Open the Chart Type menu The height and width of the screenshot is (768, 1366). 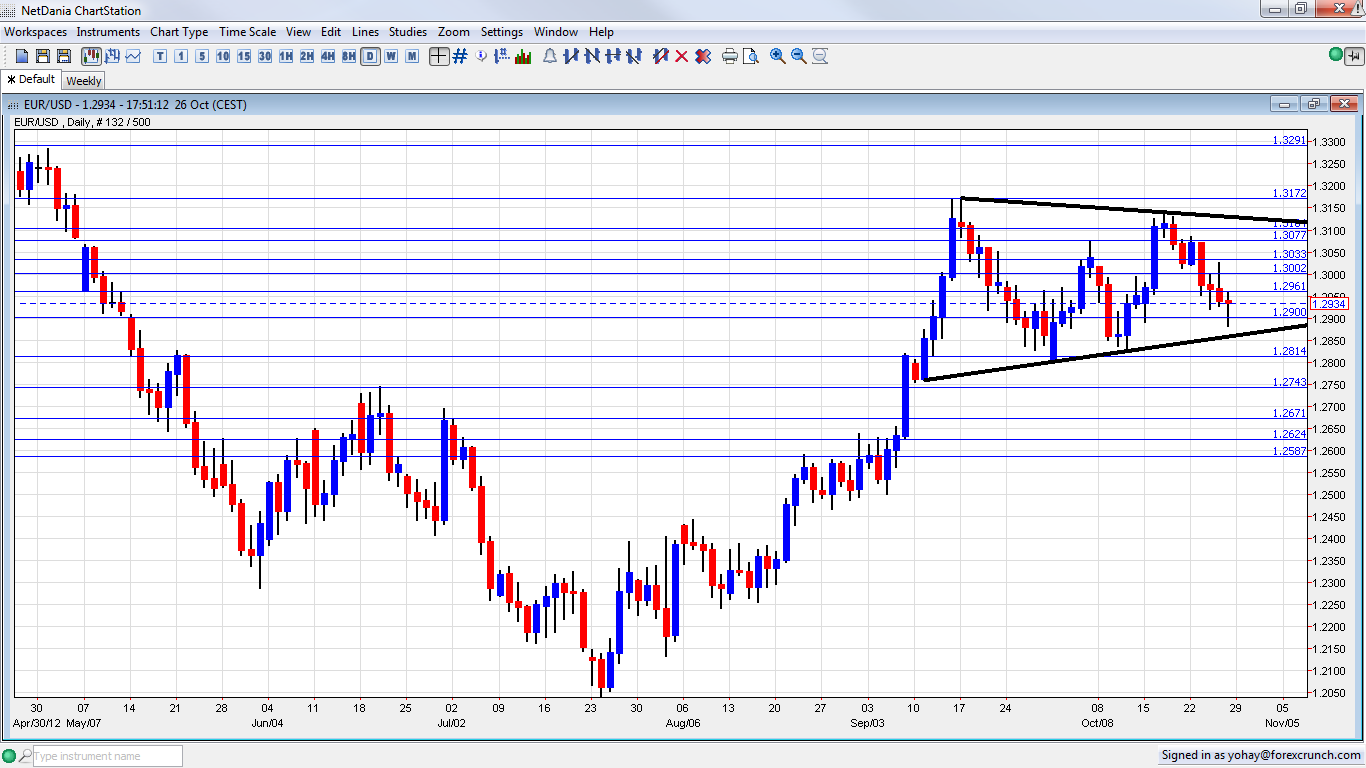pos(179,32)
